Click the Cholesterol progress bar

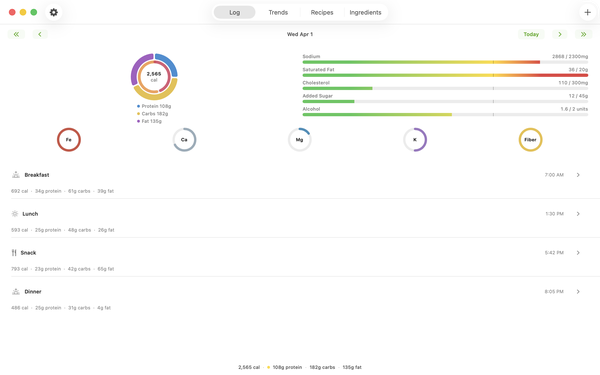pos(445,88)
